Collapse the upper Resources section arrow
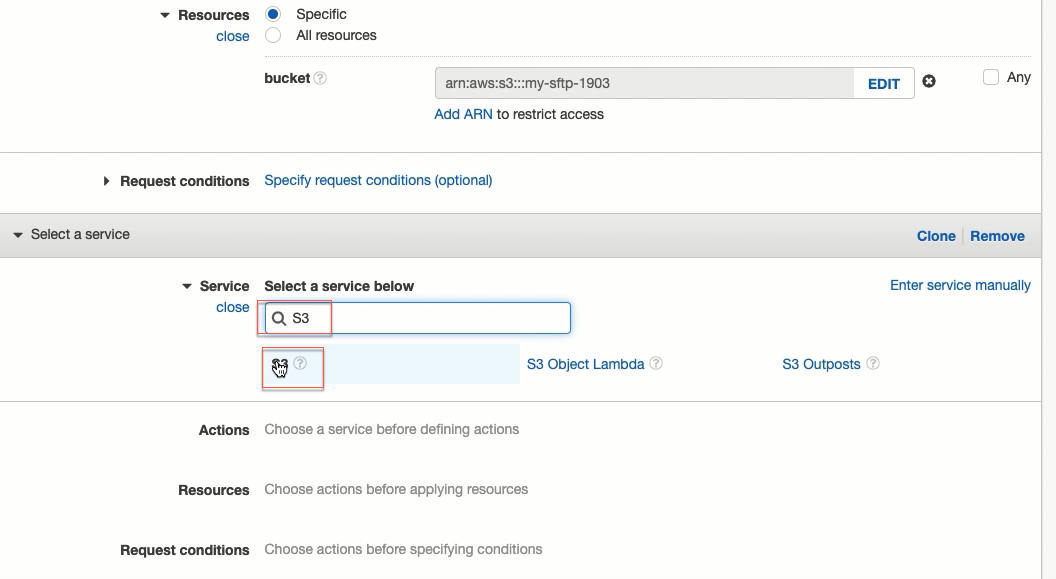This screenshot has width=1056, height=579. tap(165, 15)
